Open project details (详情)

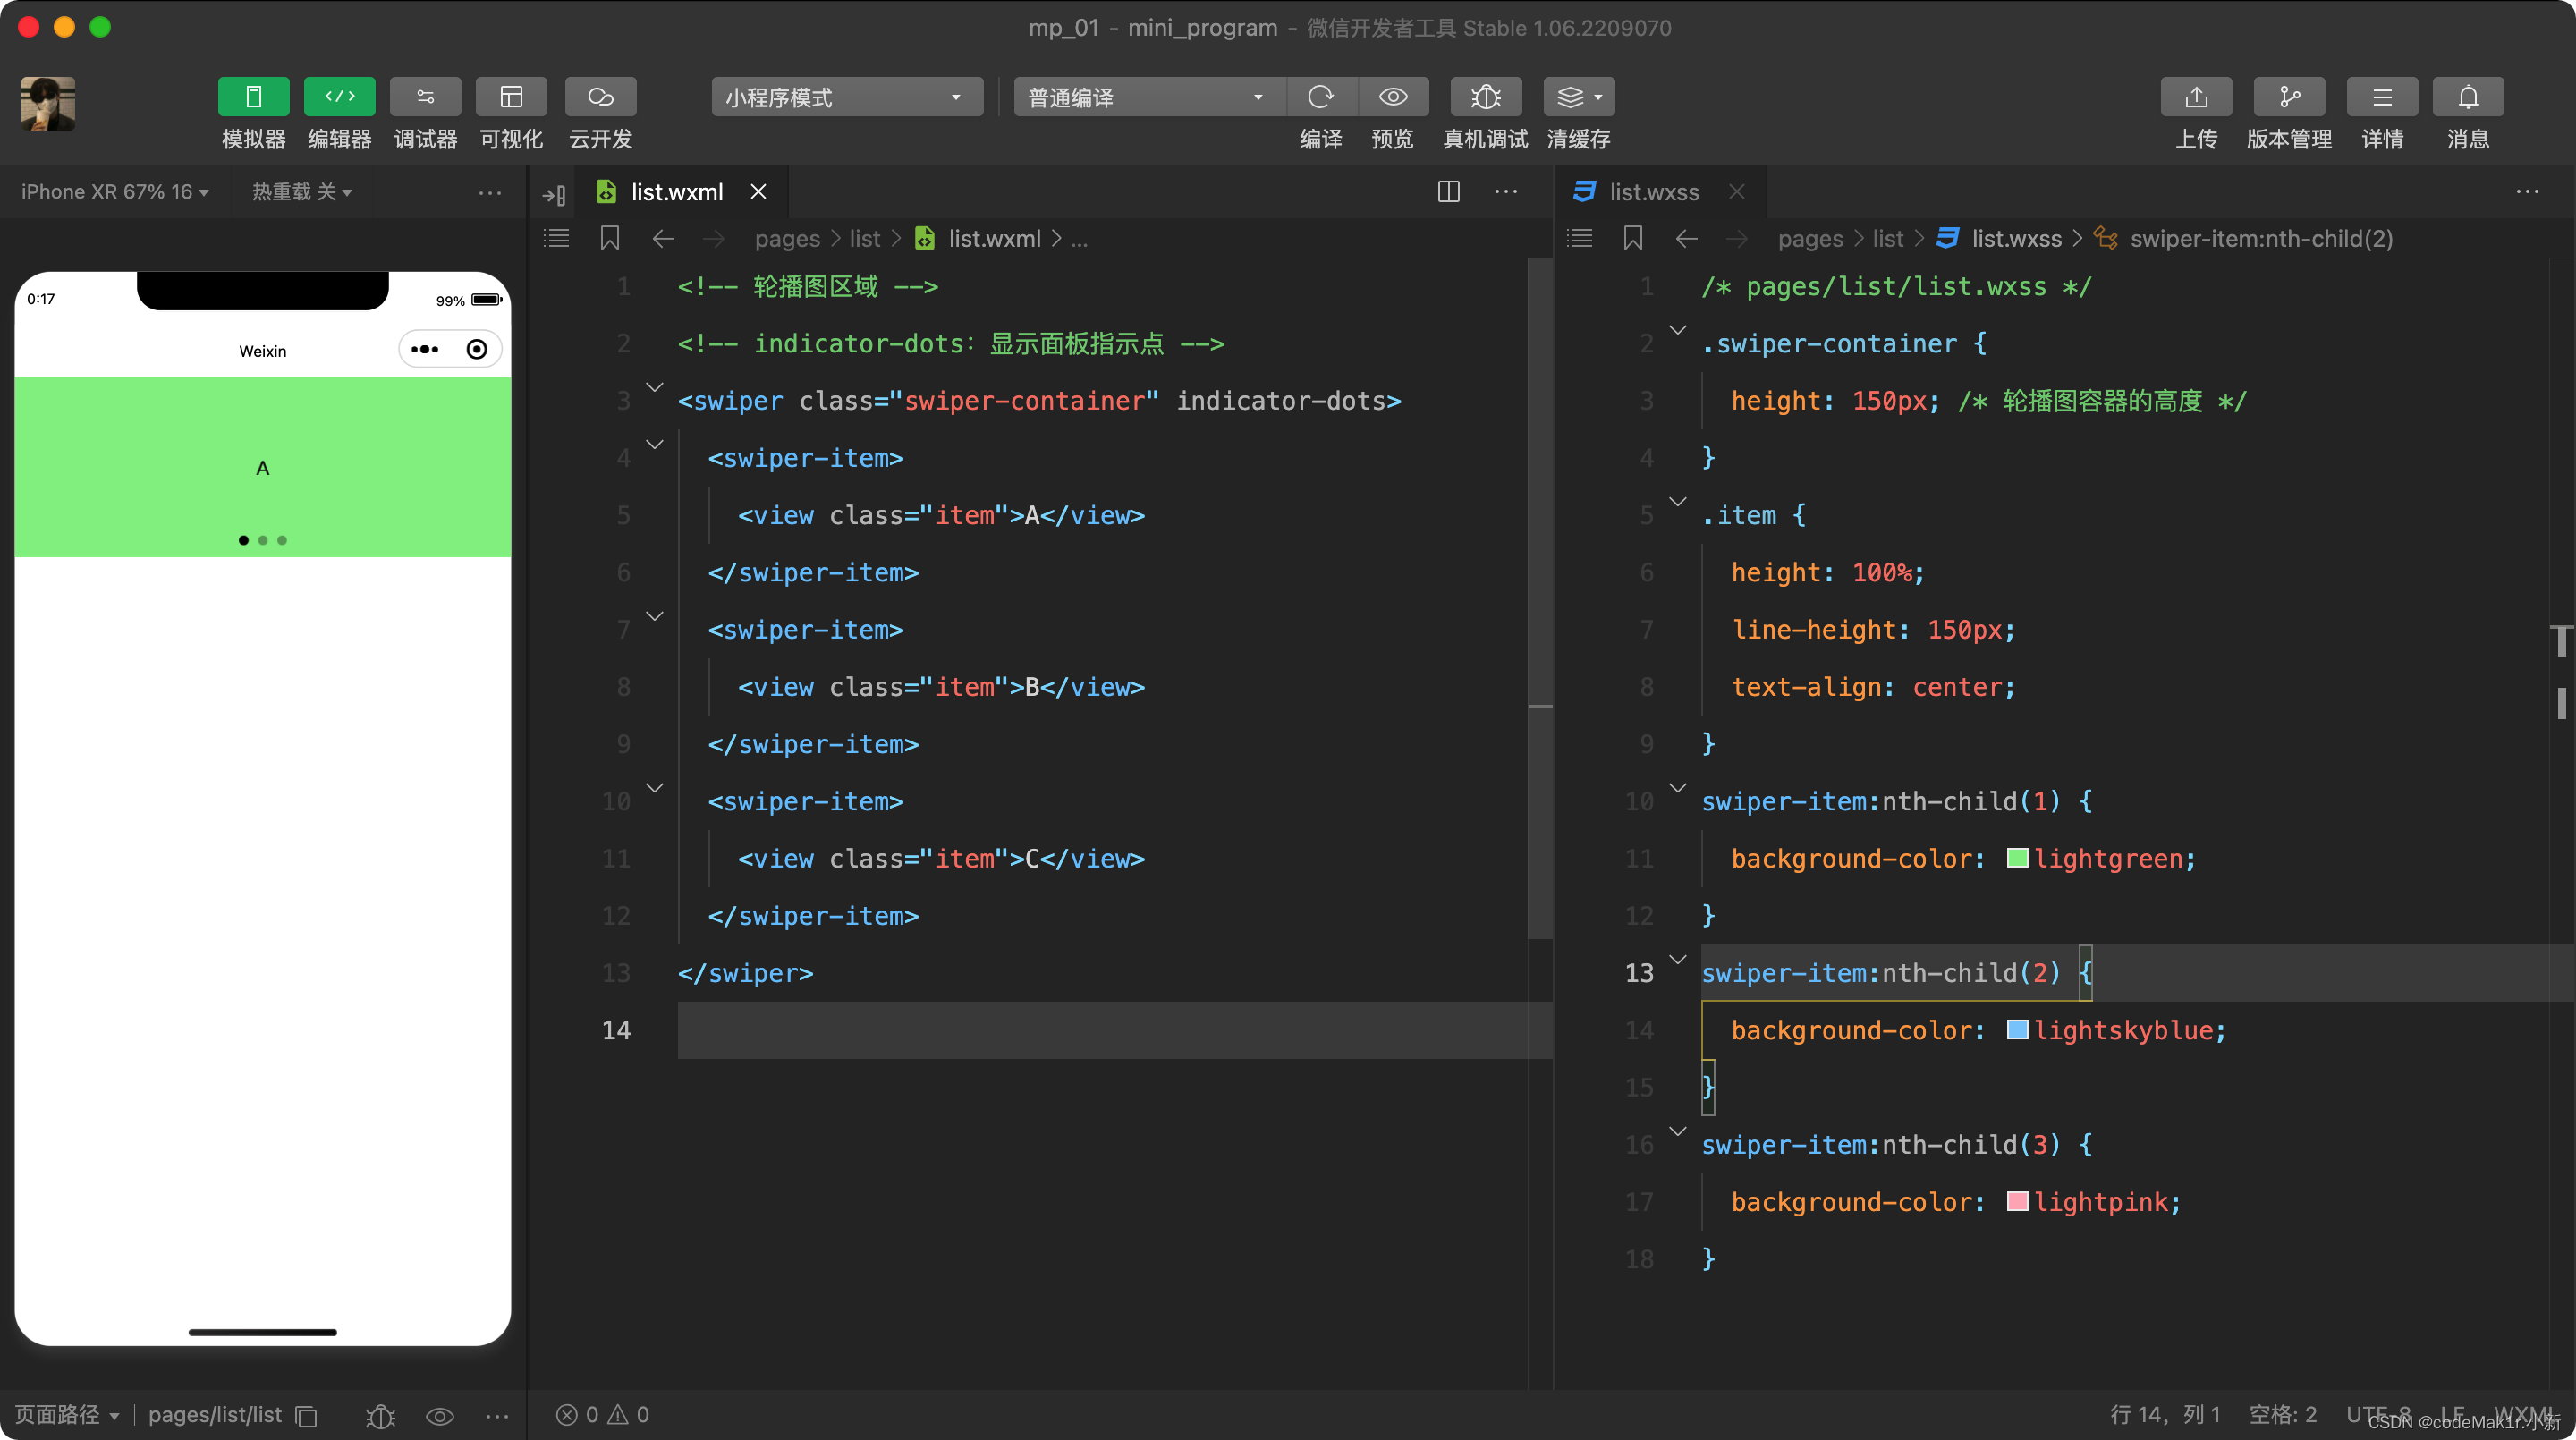pos(2382,97)
